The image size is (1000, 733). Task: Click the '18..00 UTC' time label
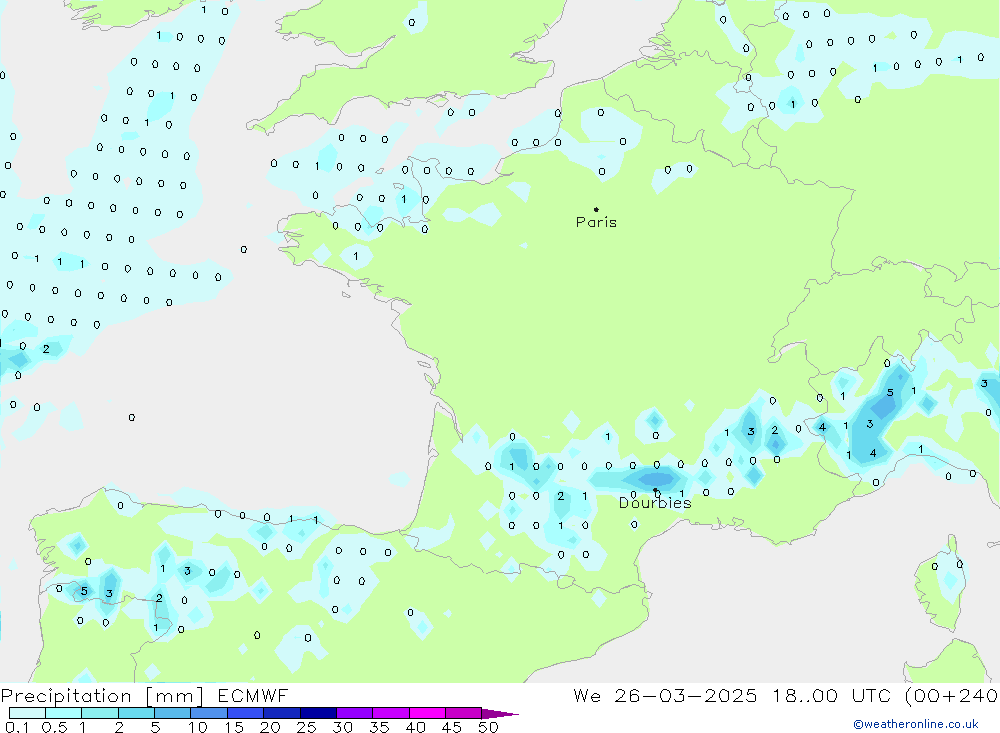(x=831, y=695)
